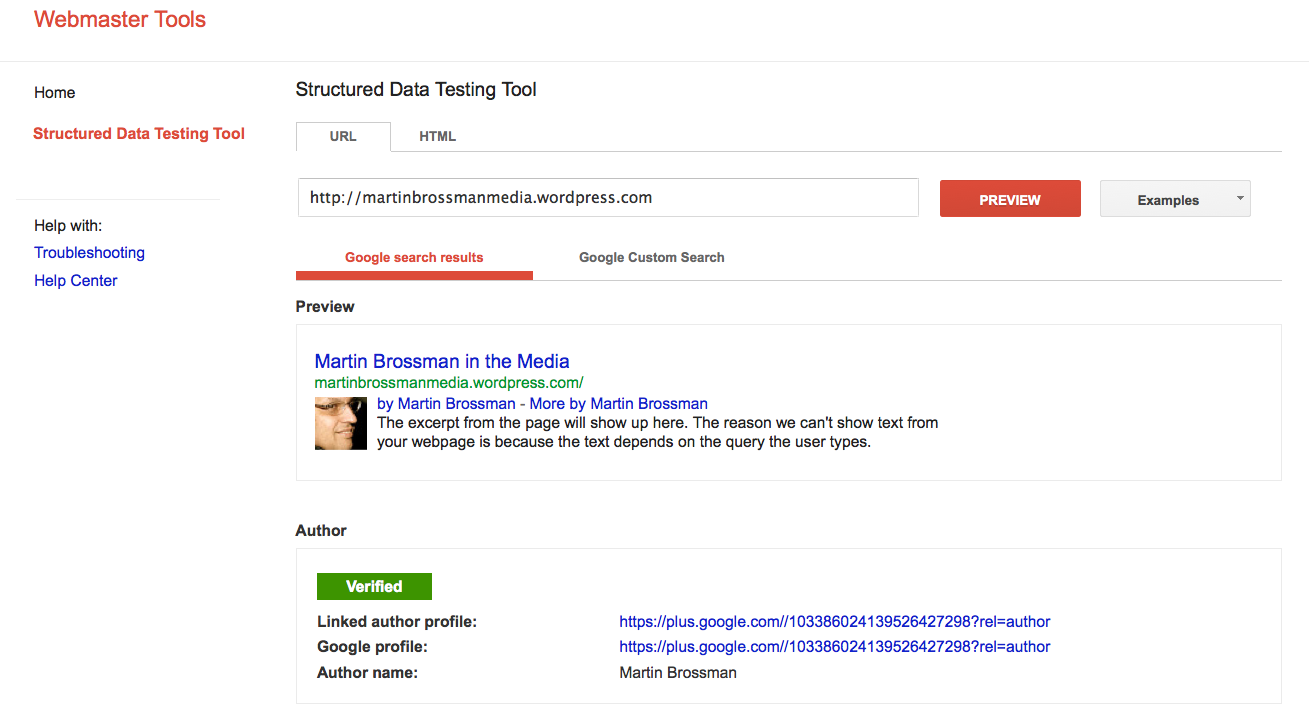Click the Structured Data Testing Tool page heading
This screenshot has width=1309, height=721.
pyautogui.click(x=416, y=90)
